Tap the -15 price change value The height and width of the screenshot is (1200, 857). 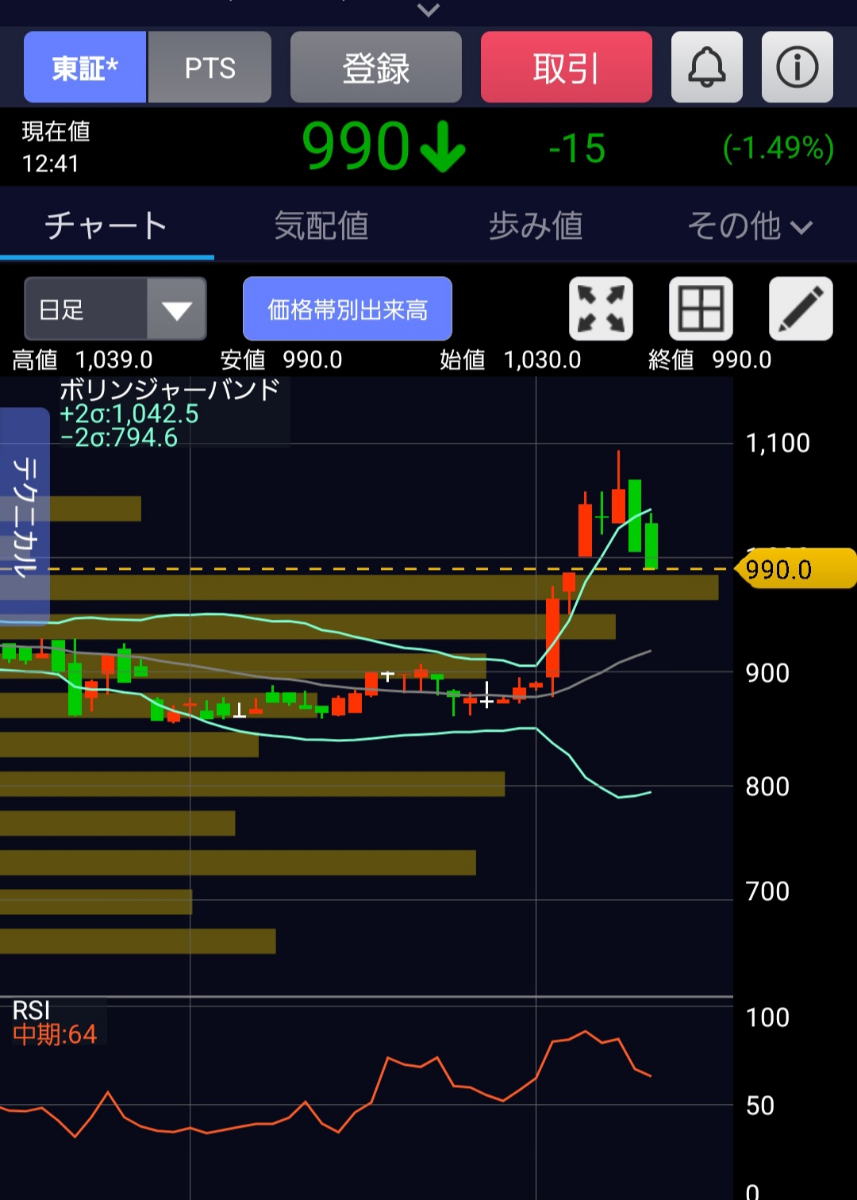click(x=577, y=149)
